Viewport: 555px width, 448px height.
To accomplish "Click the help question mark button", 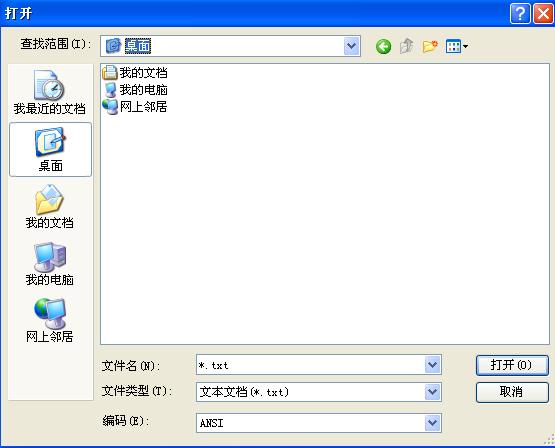I will coord(520,14).
